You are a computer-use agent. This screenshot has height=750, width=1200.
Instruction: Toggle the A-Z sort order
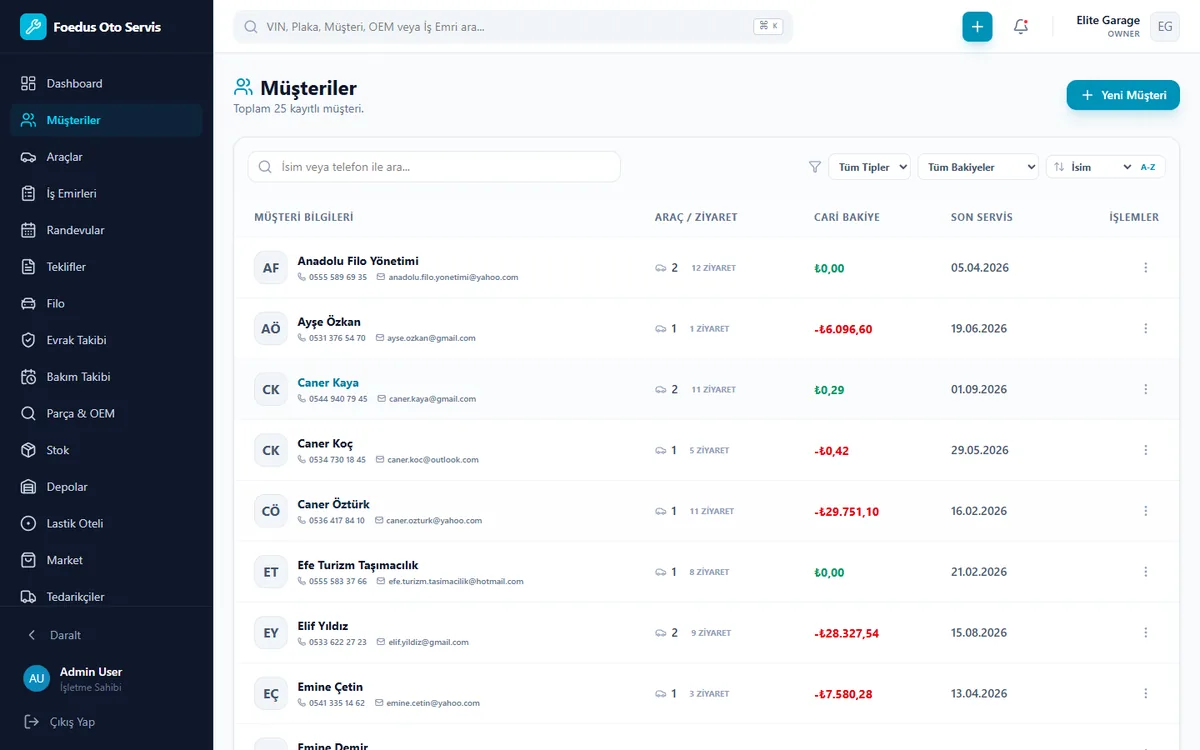(x=1148, y=167)
